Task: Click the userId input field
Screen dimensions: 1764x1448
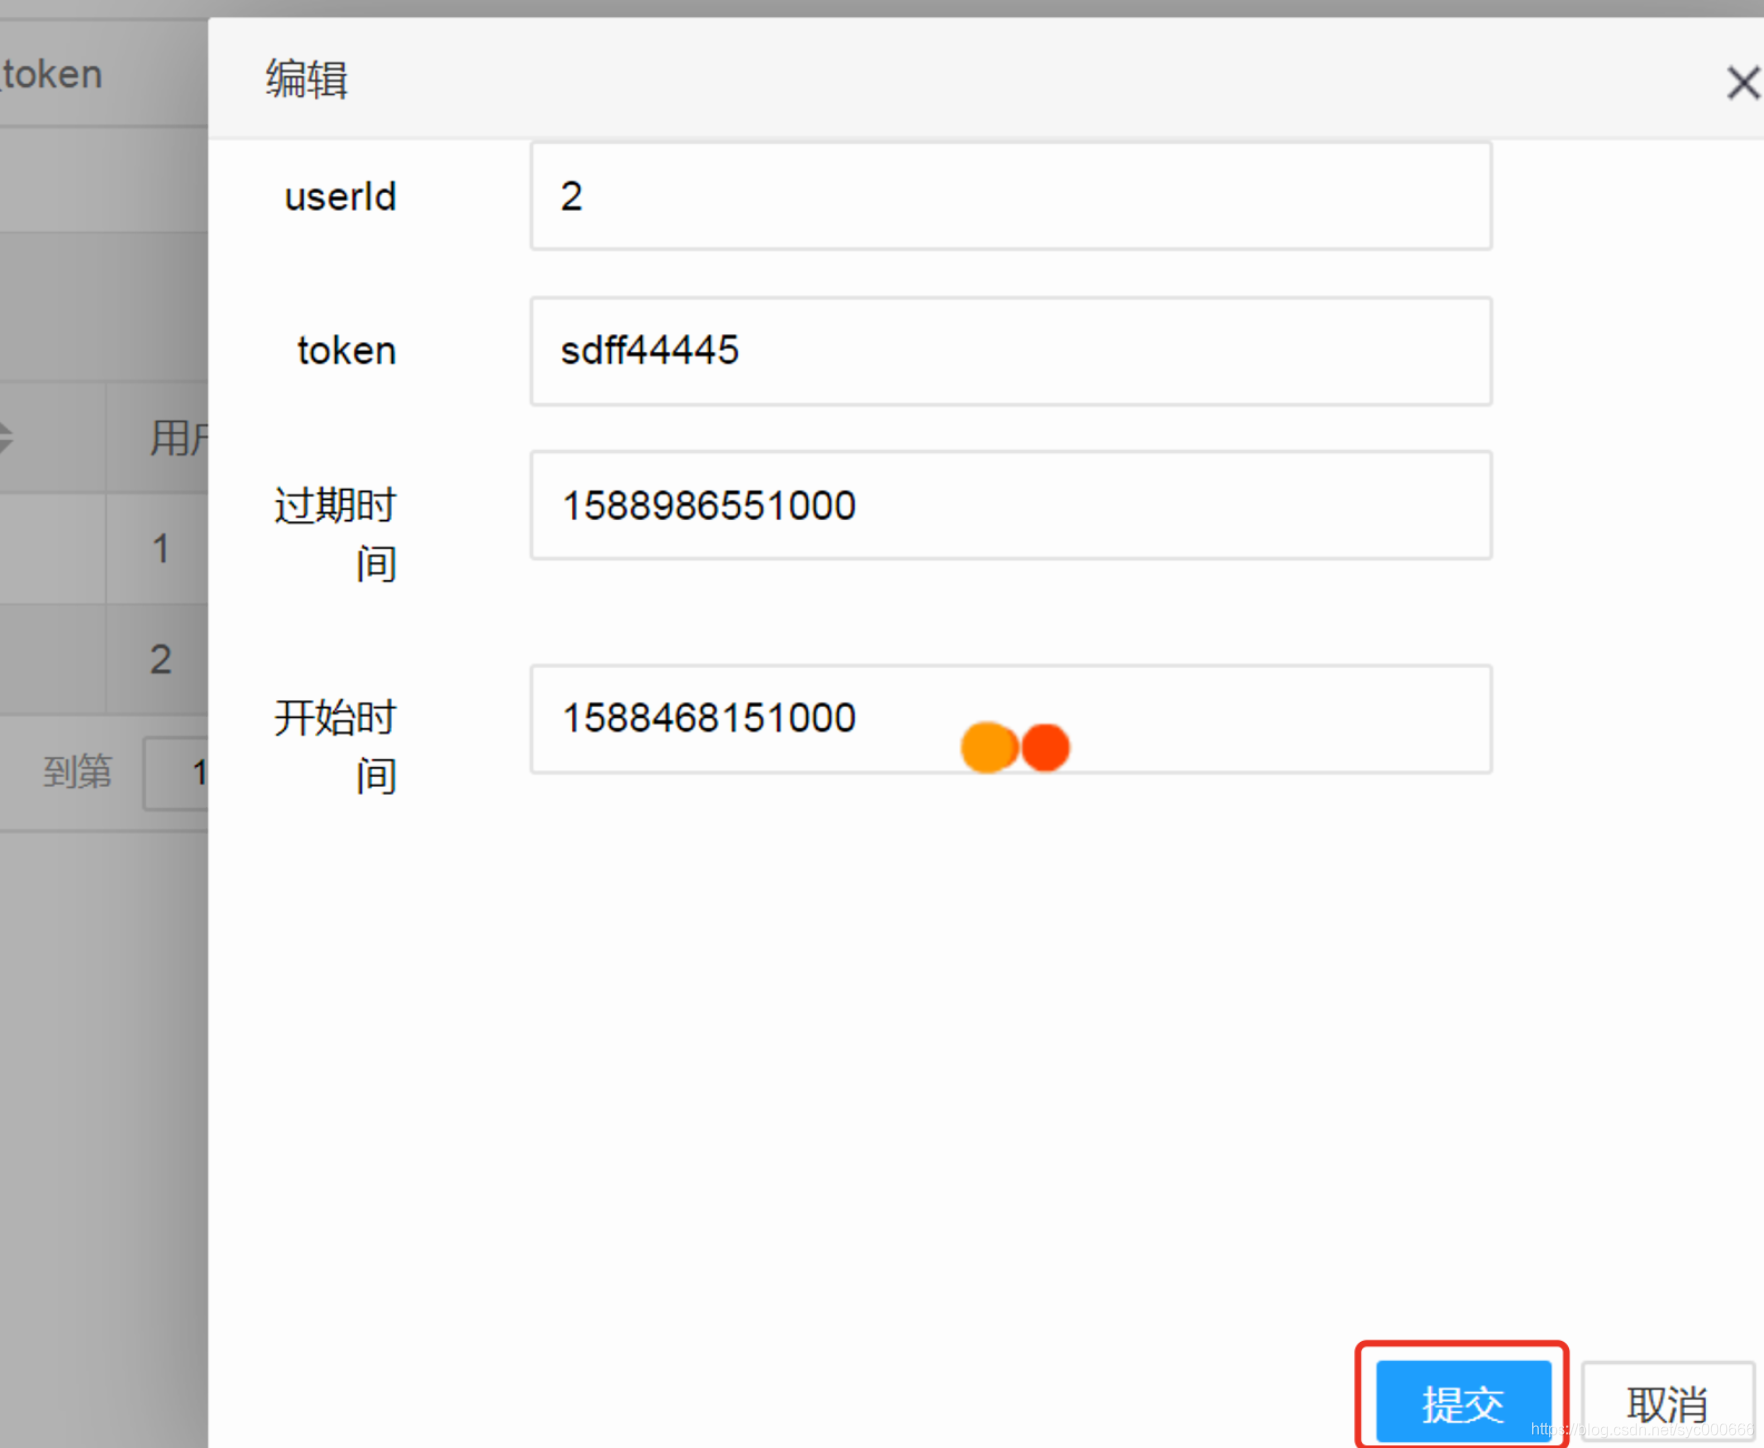Action: click(1010, 195)
